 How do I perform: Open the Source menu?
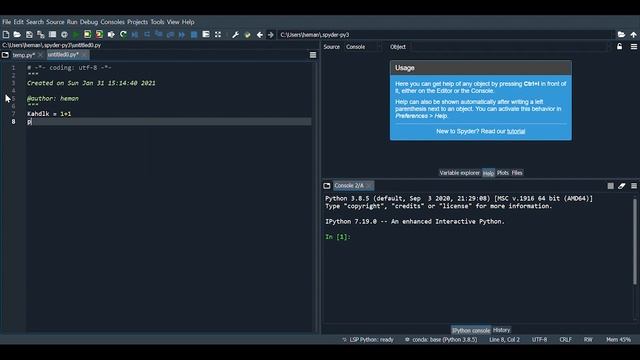[x=55, y=22]
